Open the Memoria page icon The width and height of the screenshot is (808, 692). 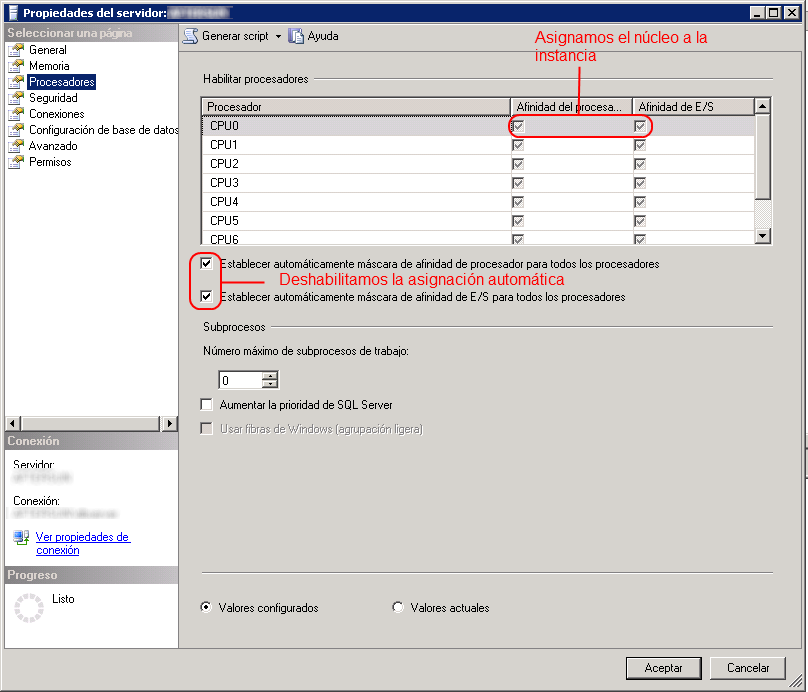(16, 66)
